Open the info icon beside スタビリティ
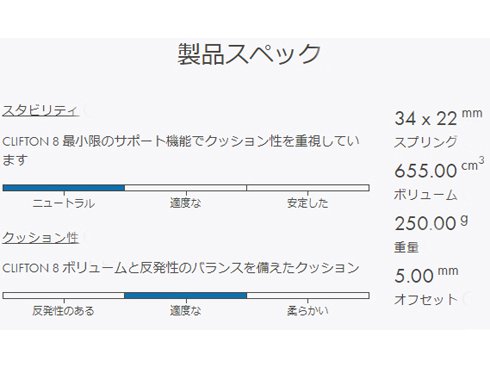This screenshot has width=490, height=368. pyautogui.click(x=87, y=110)
